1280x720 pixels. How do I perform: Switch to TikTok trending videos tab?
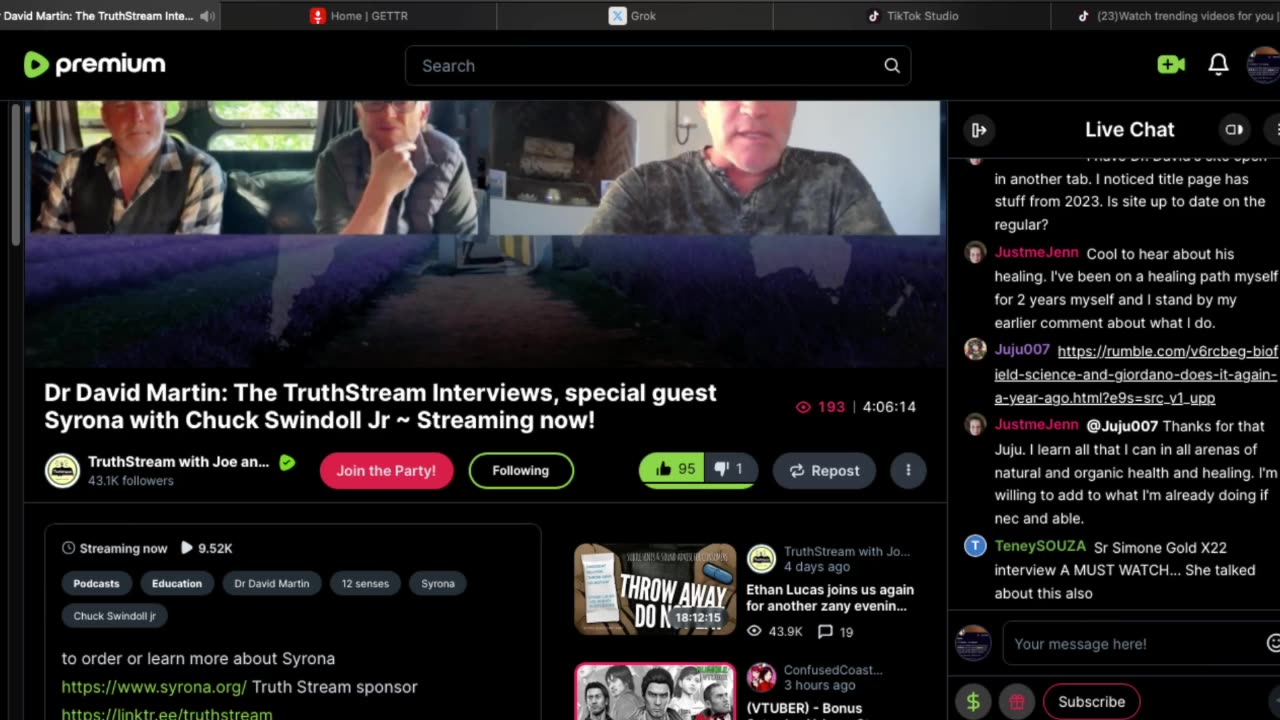[1165, 16]
